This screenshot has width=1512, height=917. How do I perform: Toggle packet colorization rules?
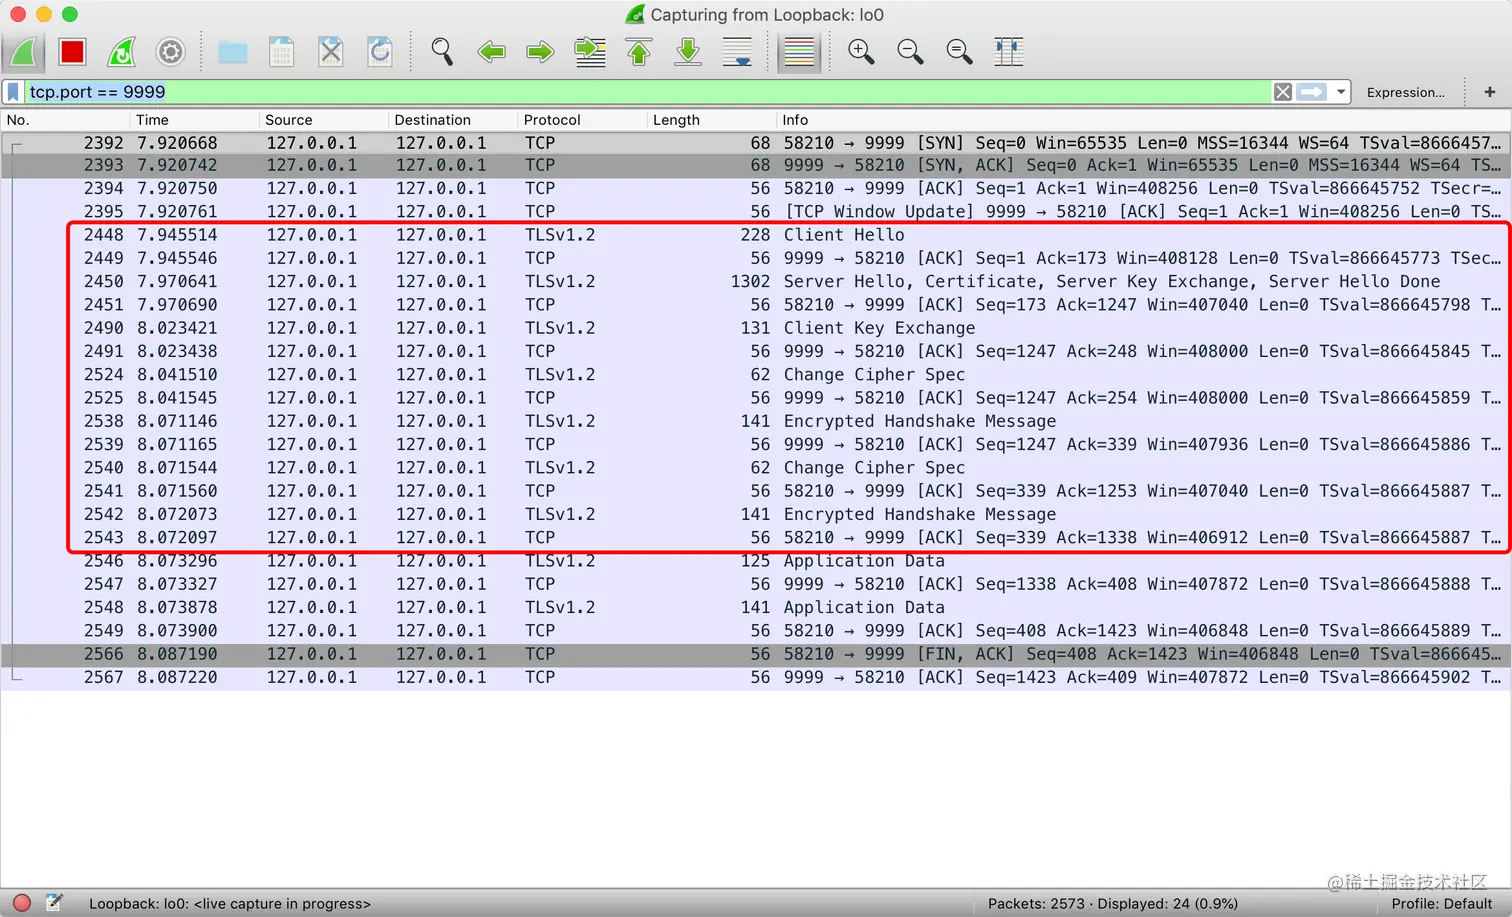[799, 52]
